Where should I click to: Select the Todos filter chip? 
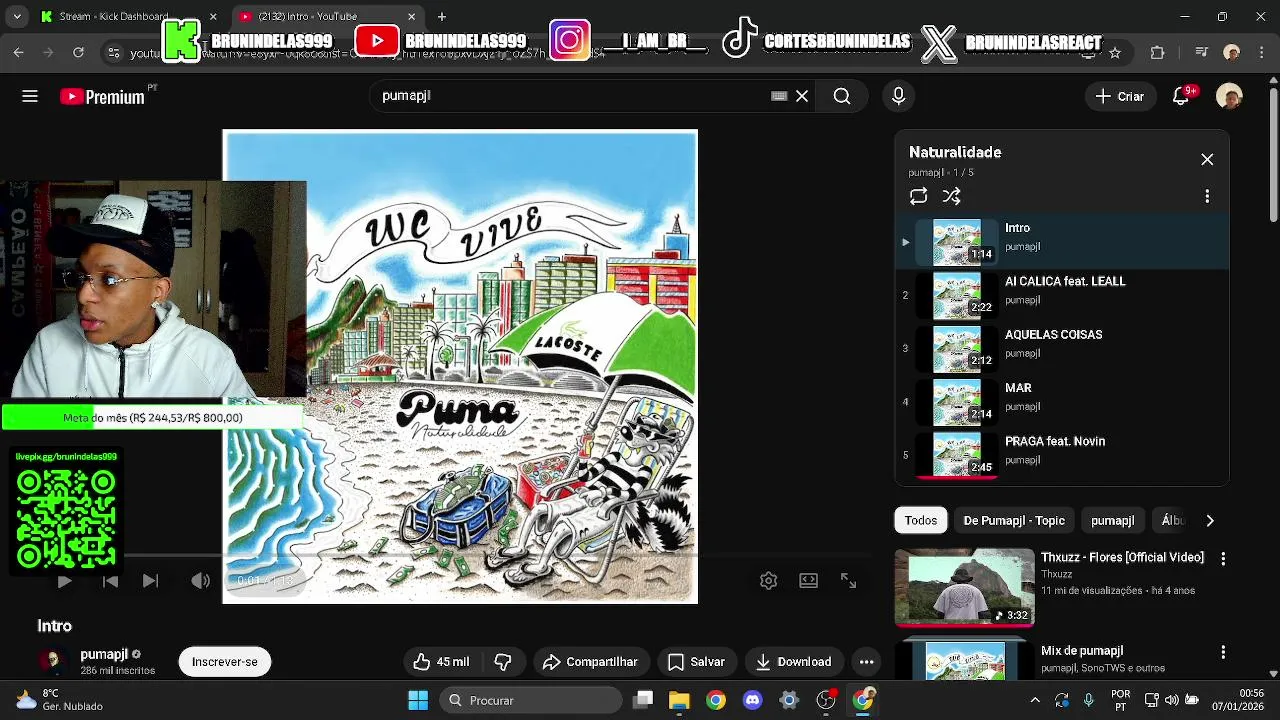[x=921, y=521]
